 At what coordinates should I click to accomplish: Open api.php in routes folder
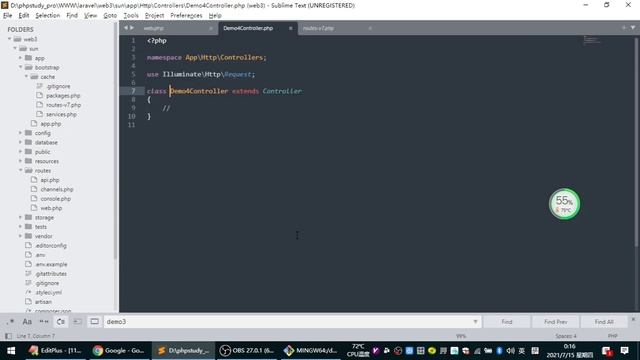50,180
